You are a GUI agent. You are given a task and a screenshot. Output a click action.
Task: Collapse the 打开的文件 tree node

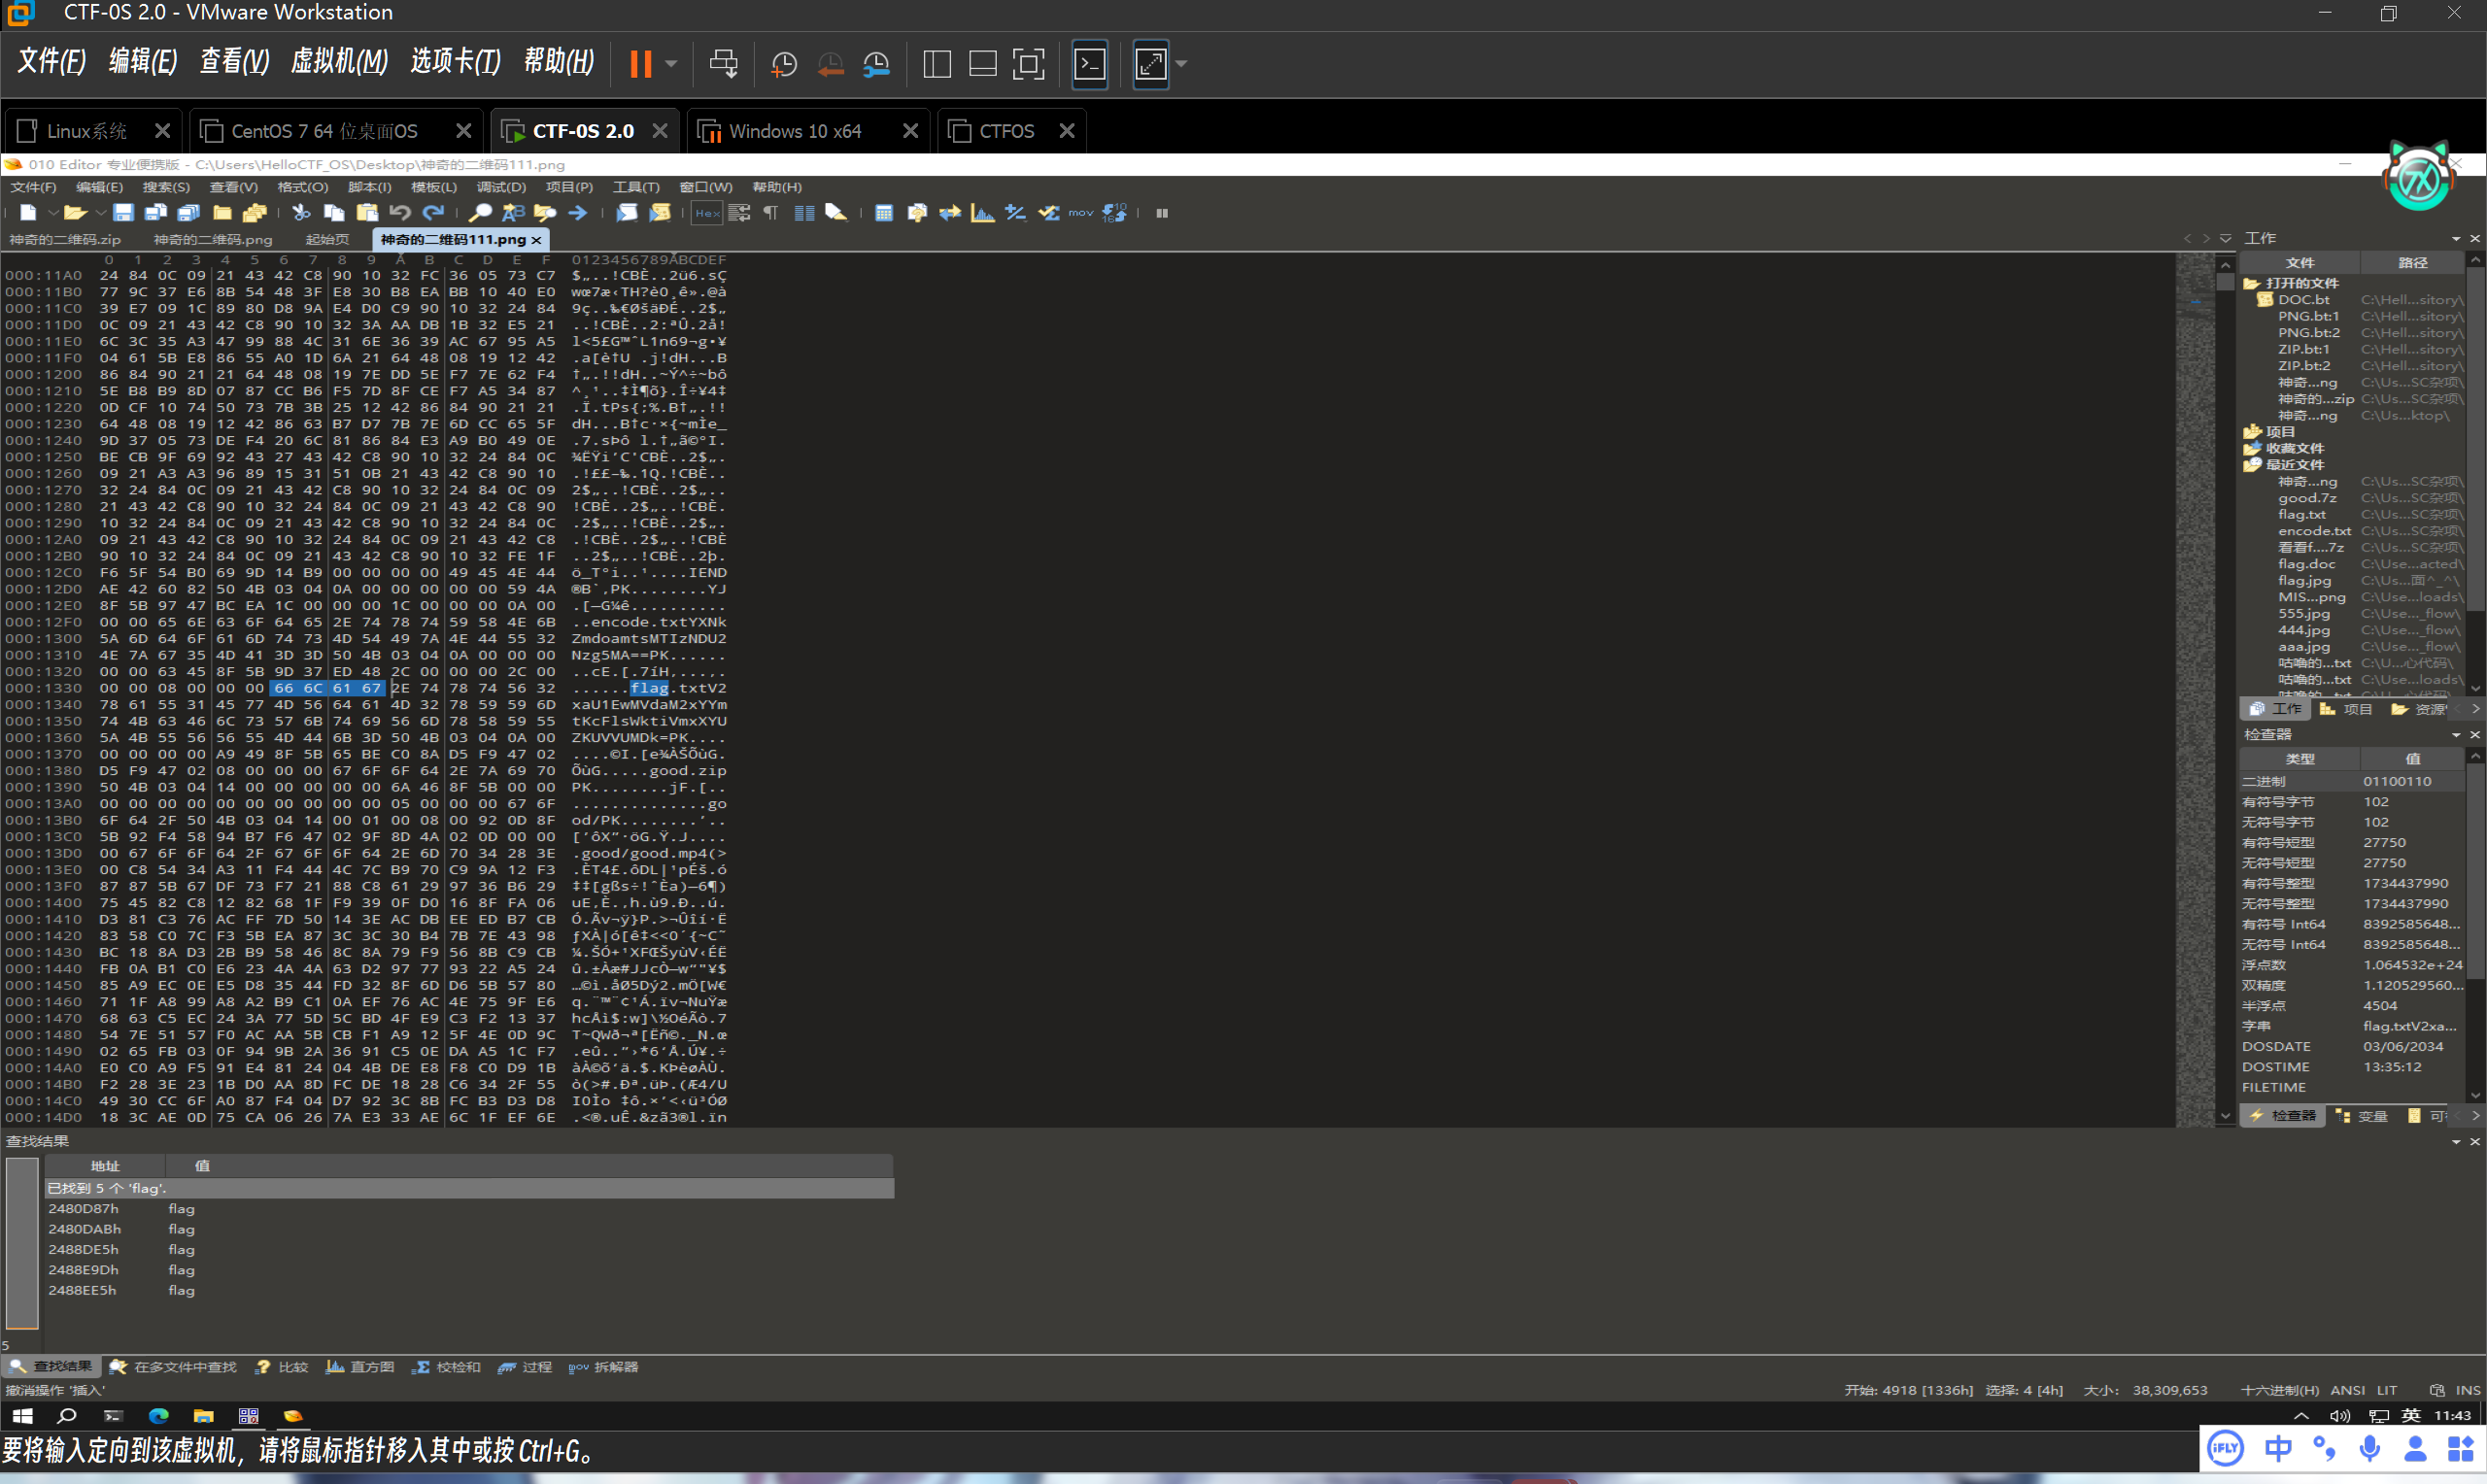(x=2252, y=284)
